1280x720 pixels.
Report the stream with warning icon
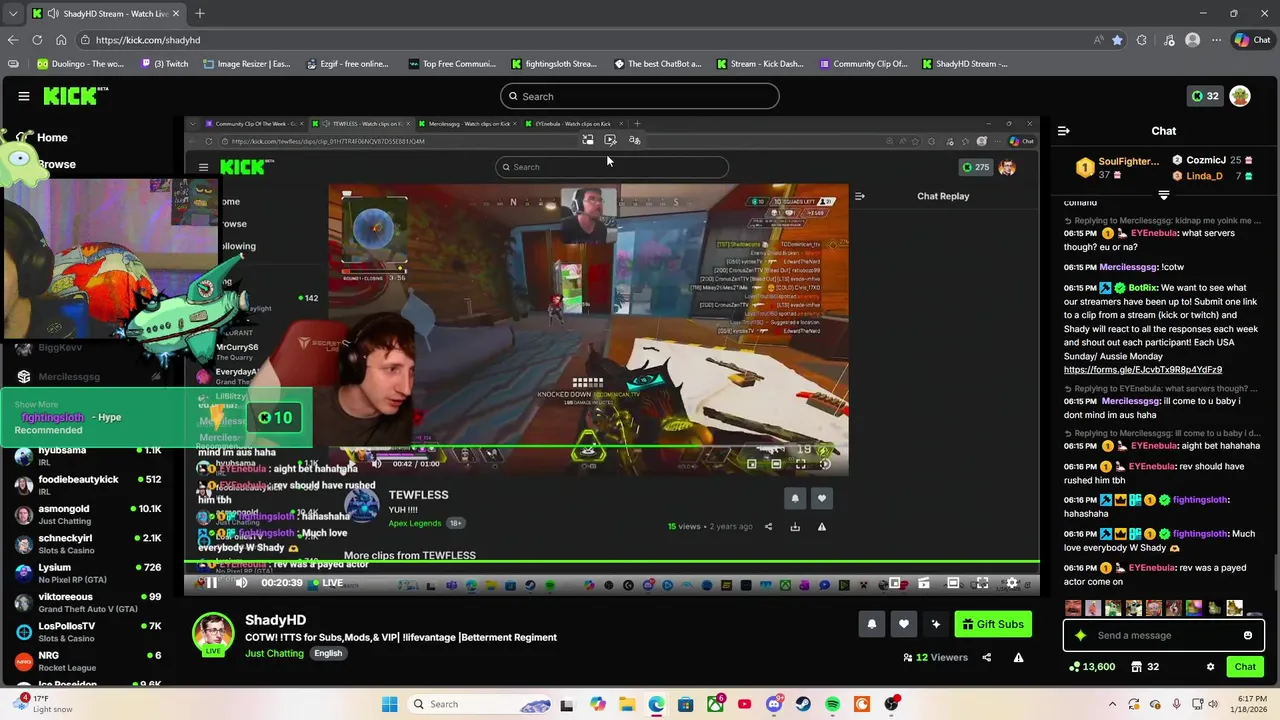click(1018, 657)
